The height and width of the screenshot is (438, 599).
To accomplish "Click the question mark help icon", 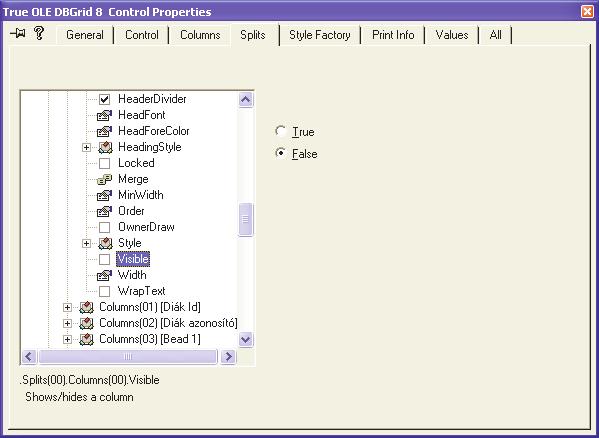I will [39, 33].
